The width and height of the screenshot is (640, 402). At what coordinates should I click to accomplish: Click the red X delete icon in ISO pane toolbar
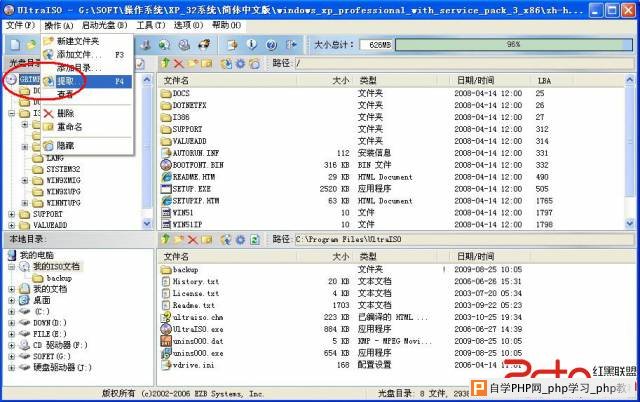(179, 63)
